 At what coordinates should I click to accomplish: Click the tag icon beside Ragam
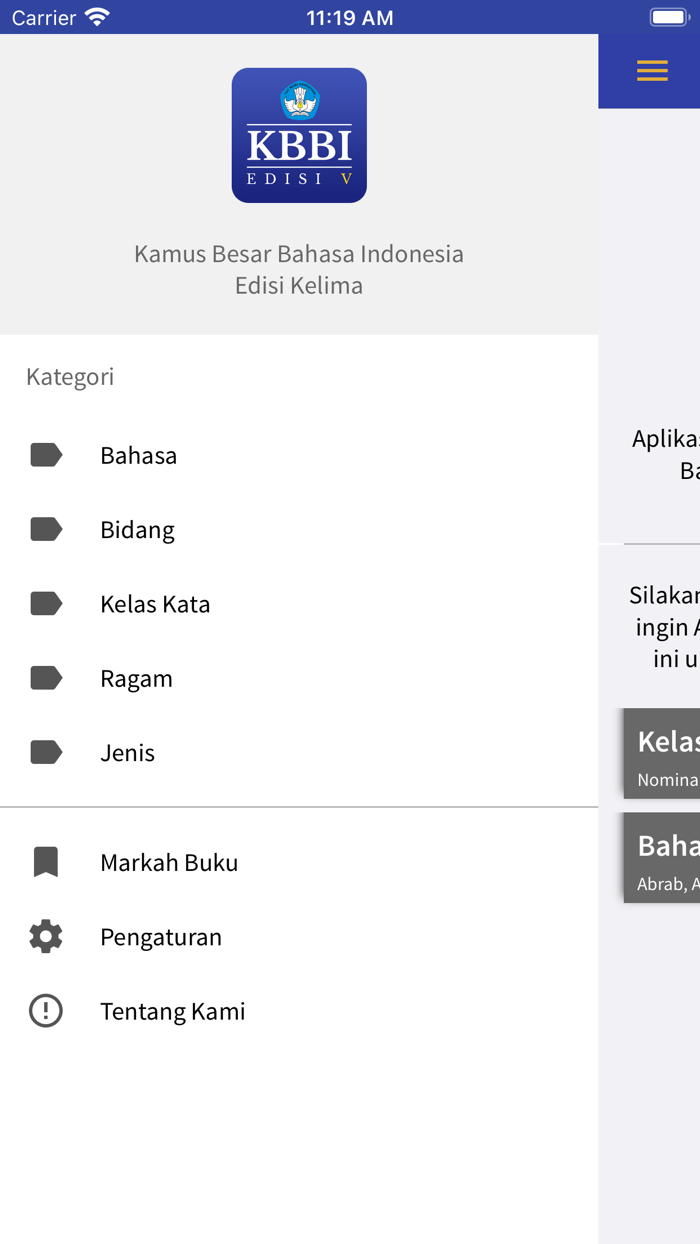[x=46, y=678]
